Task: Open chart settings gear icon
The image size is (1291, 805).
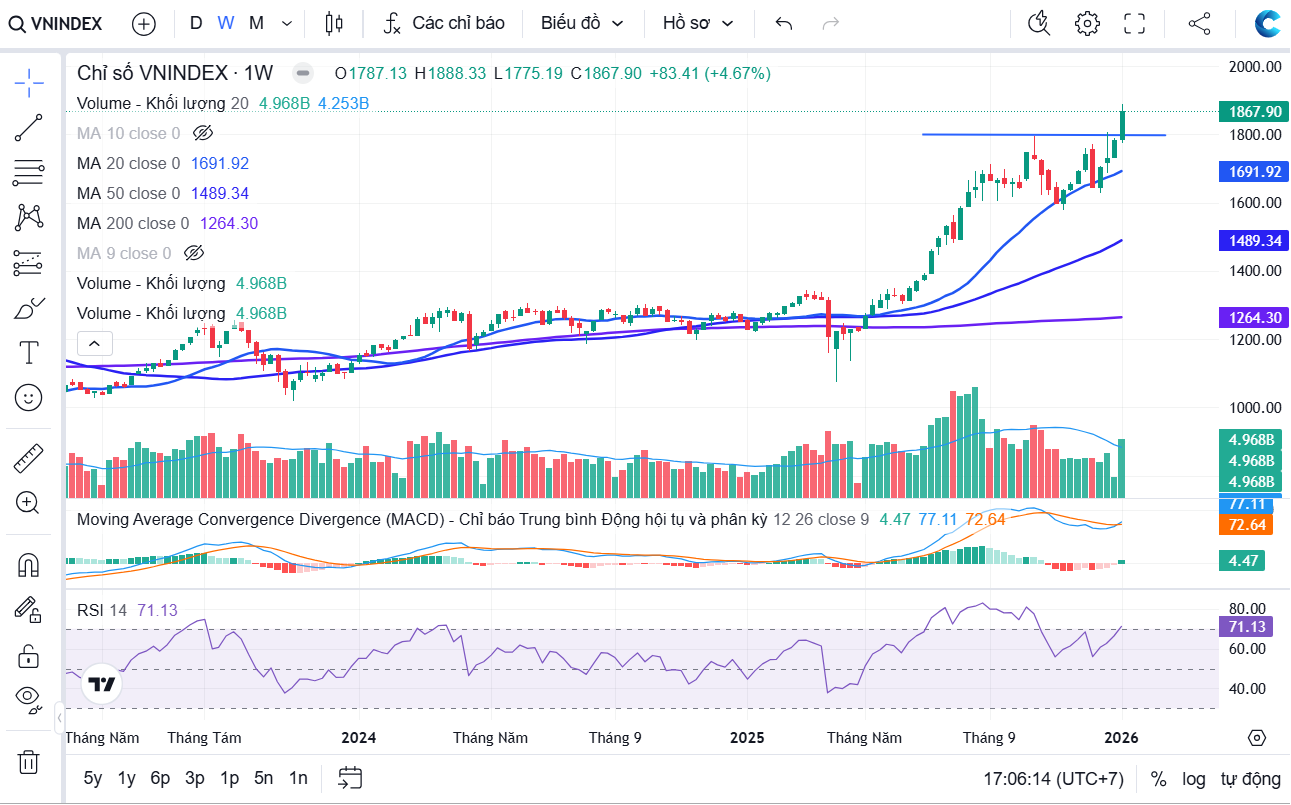Action: pos(1087,23)
